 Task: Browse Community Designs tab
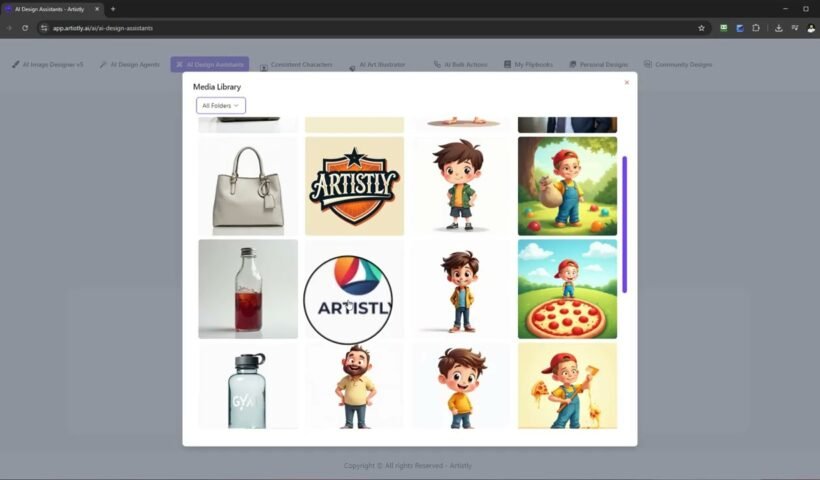click(678, 65)
